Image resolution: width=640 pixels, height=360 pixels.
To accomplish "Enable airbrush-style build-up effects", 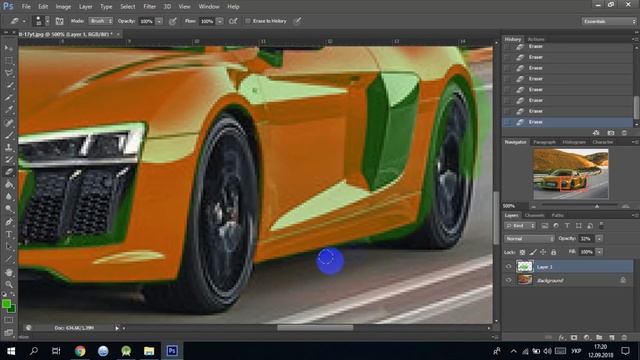I will (233, 21).
